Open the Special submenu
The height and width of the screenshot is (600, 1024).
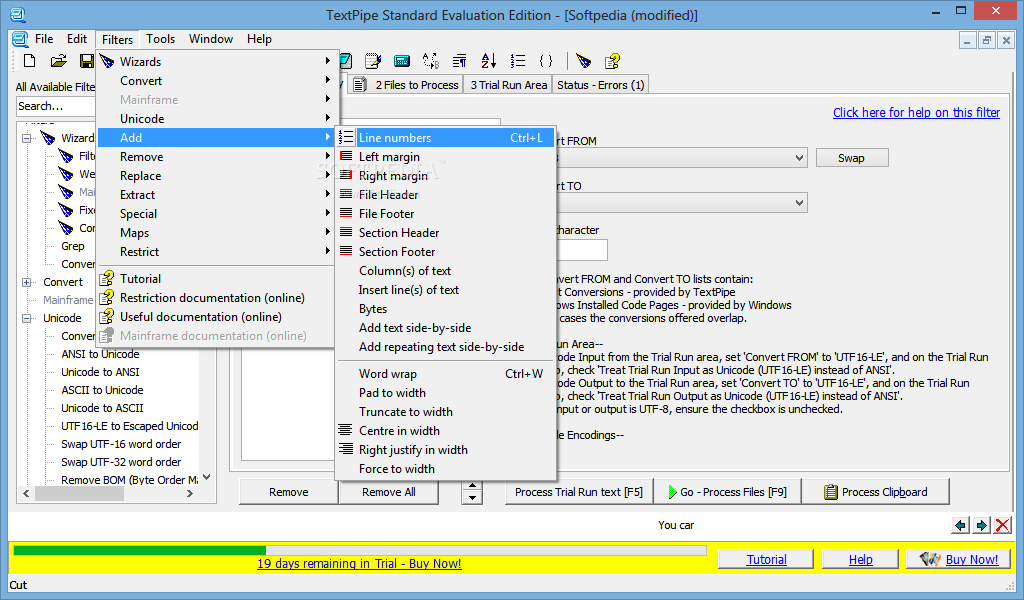[x=217, y=213]
